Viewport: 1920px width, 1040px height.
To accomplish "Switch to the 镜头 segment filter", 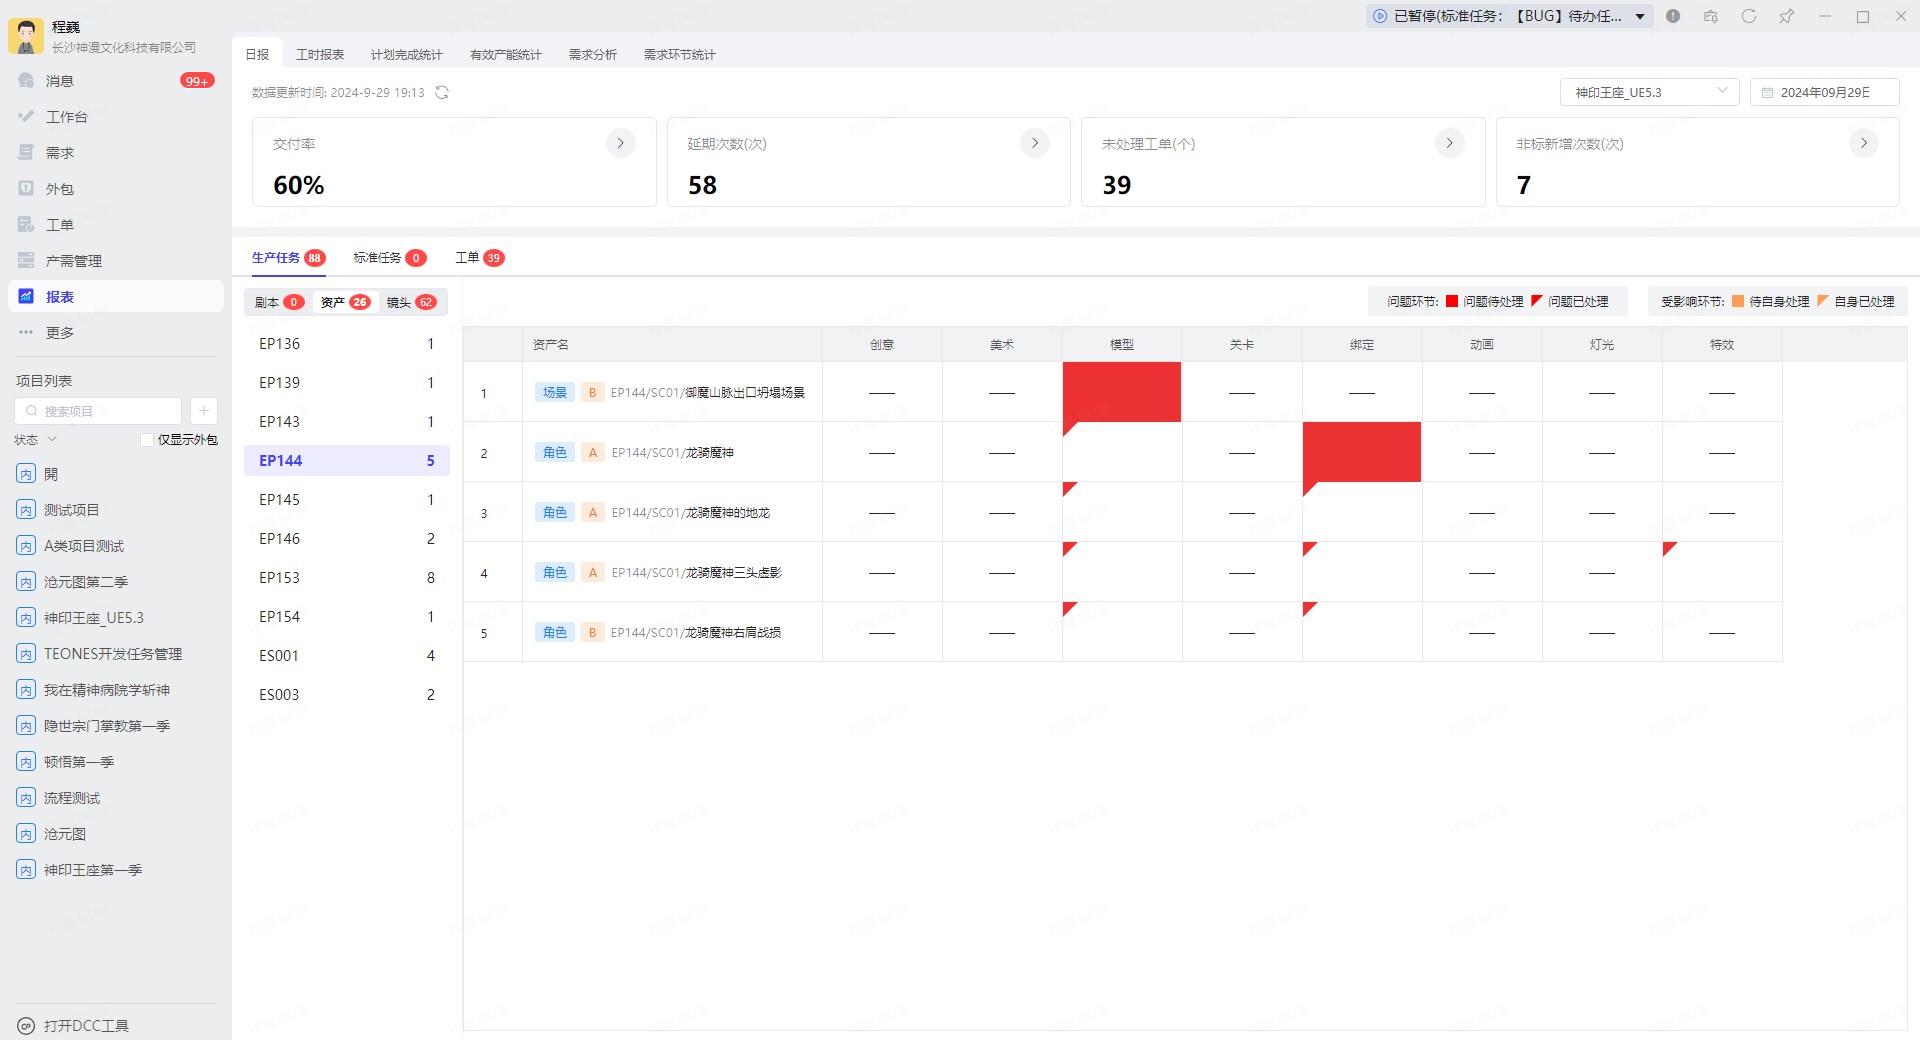I will (x=411, y=302).
